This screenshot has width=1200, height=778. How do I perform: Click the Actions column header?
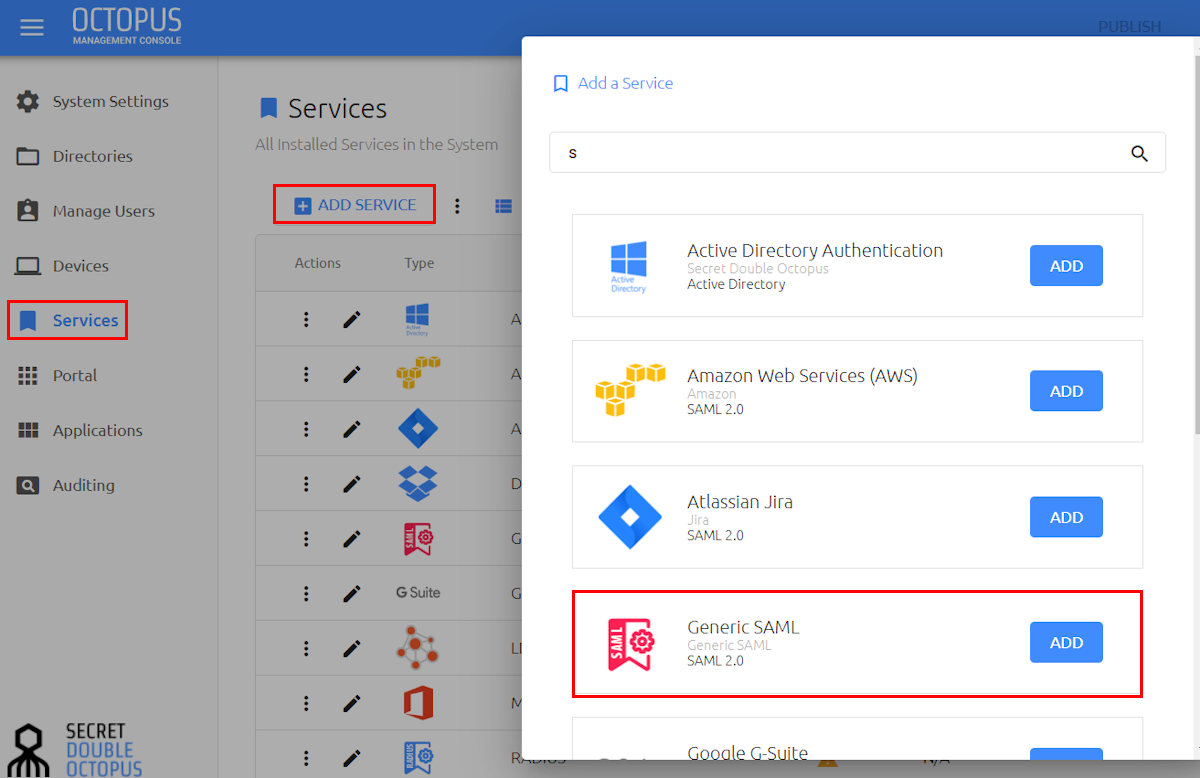click(317, 263)
